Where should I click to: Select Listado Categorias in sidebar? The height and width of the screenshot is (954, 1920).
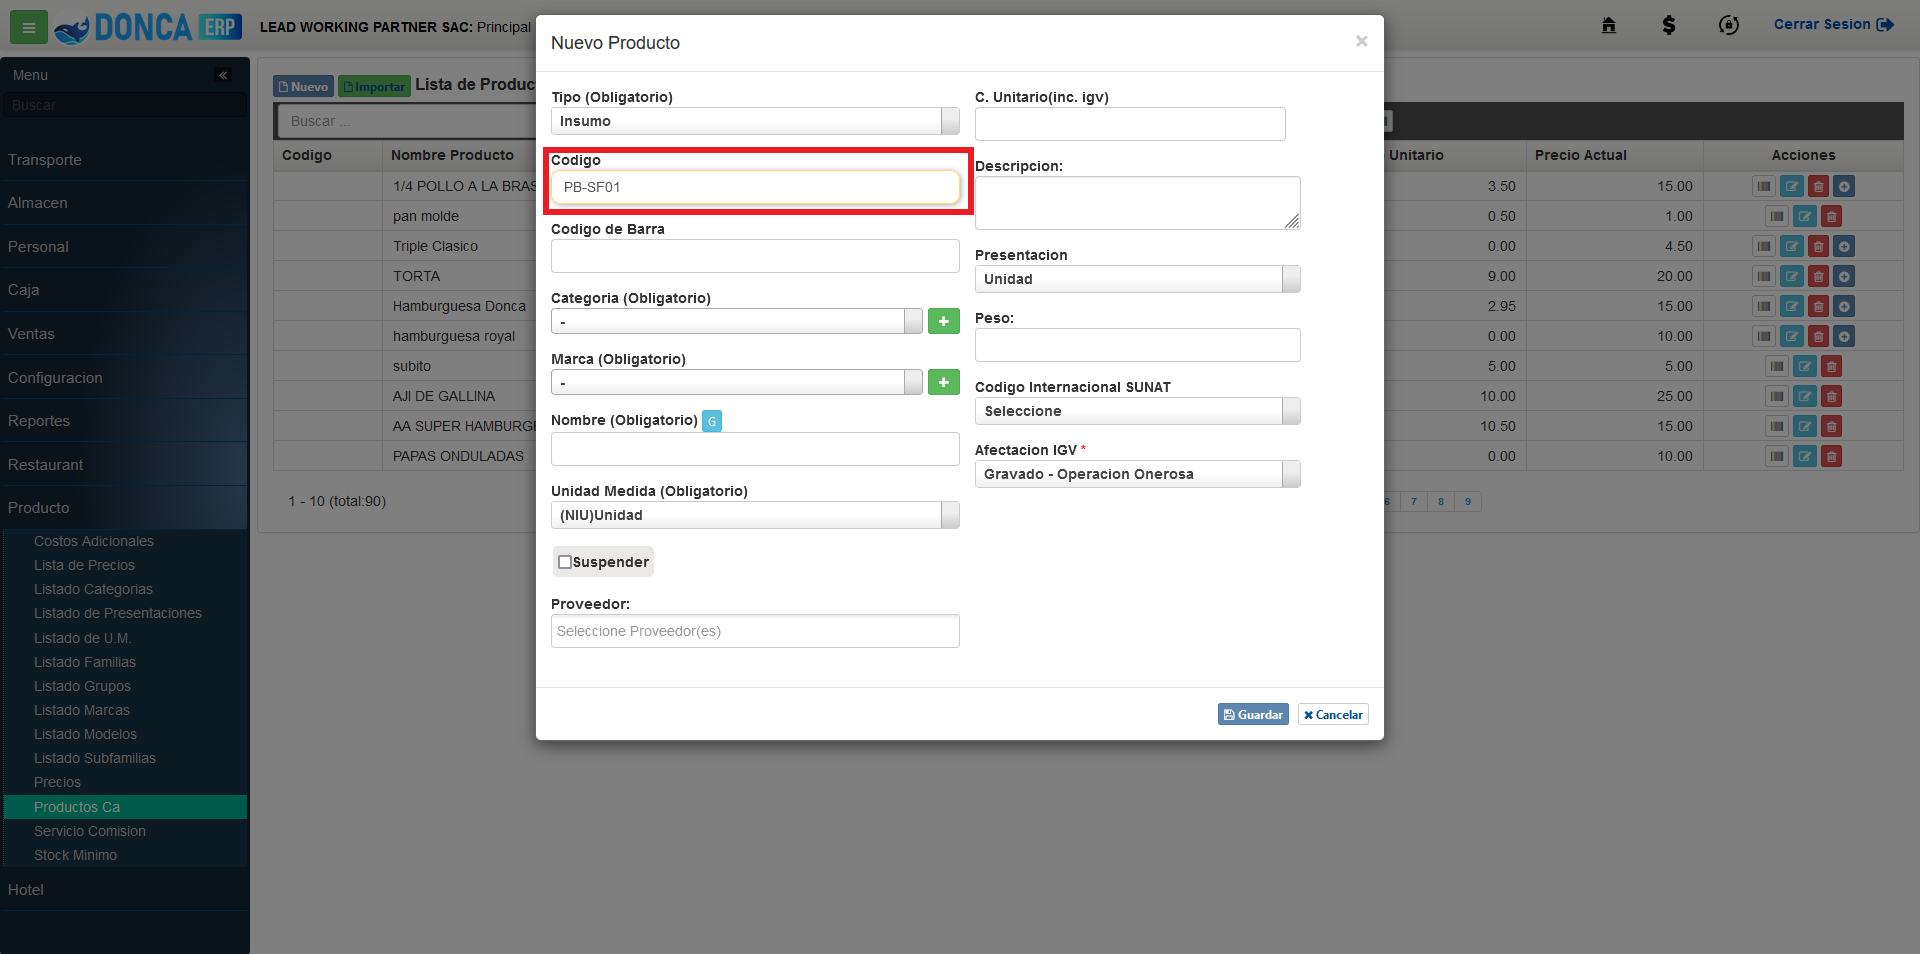[93, 589]
